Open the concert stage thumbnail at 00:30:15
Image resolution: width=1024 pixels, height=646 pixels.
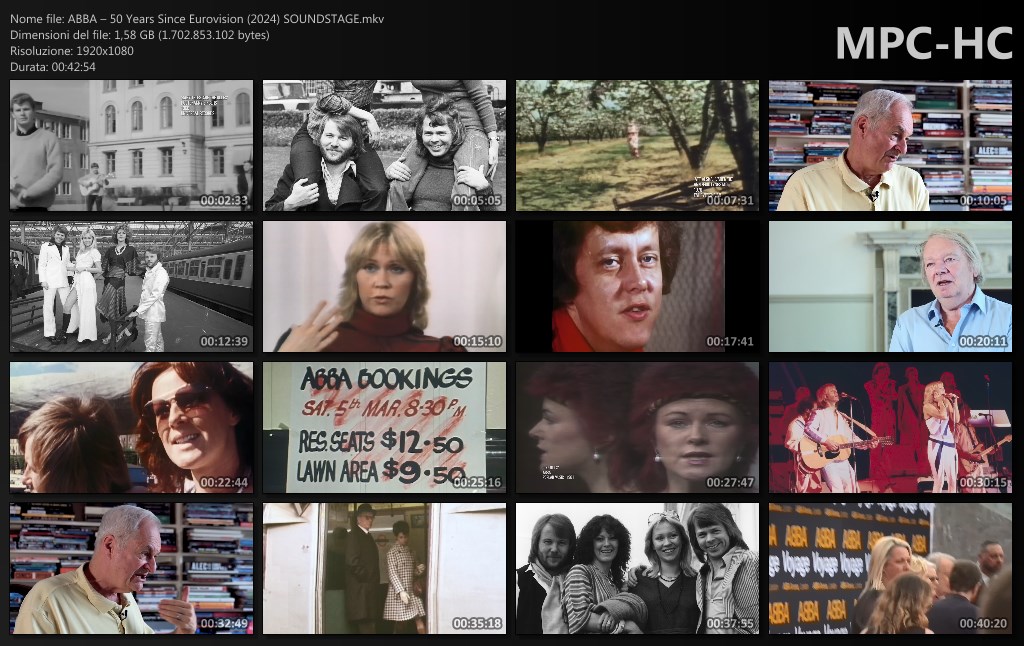(890, 427)
